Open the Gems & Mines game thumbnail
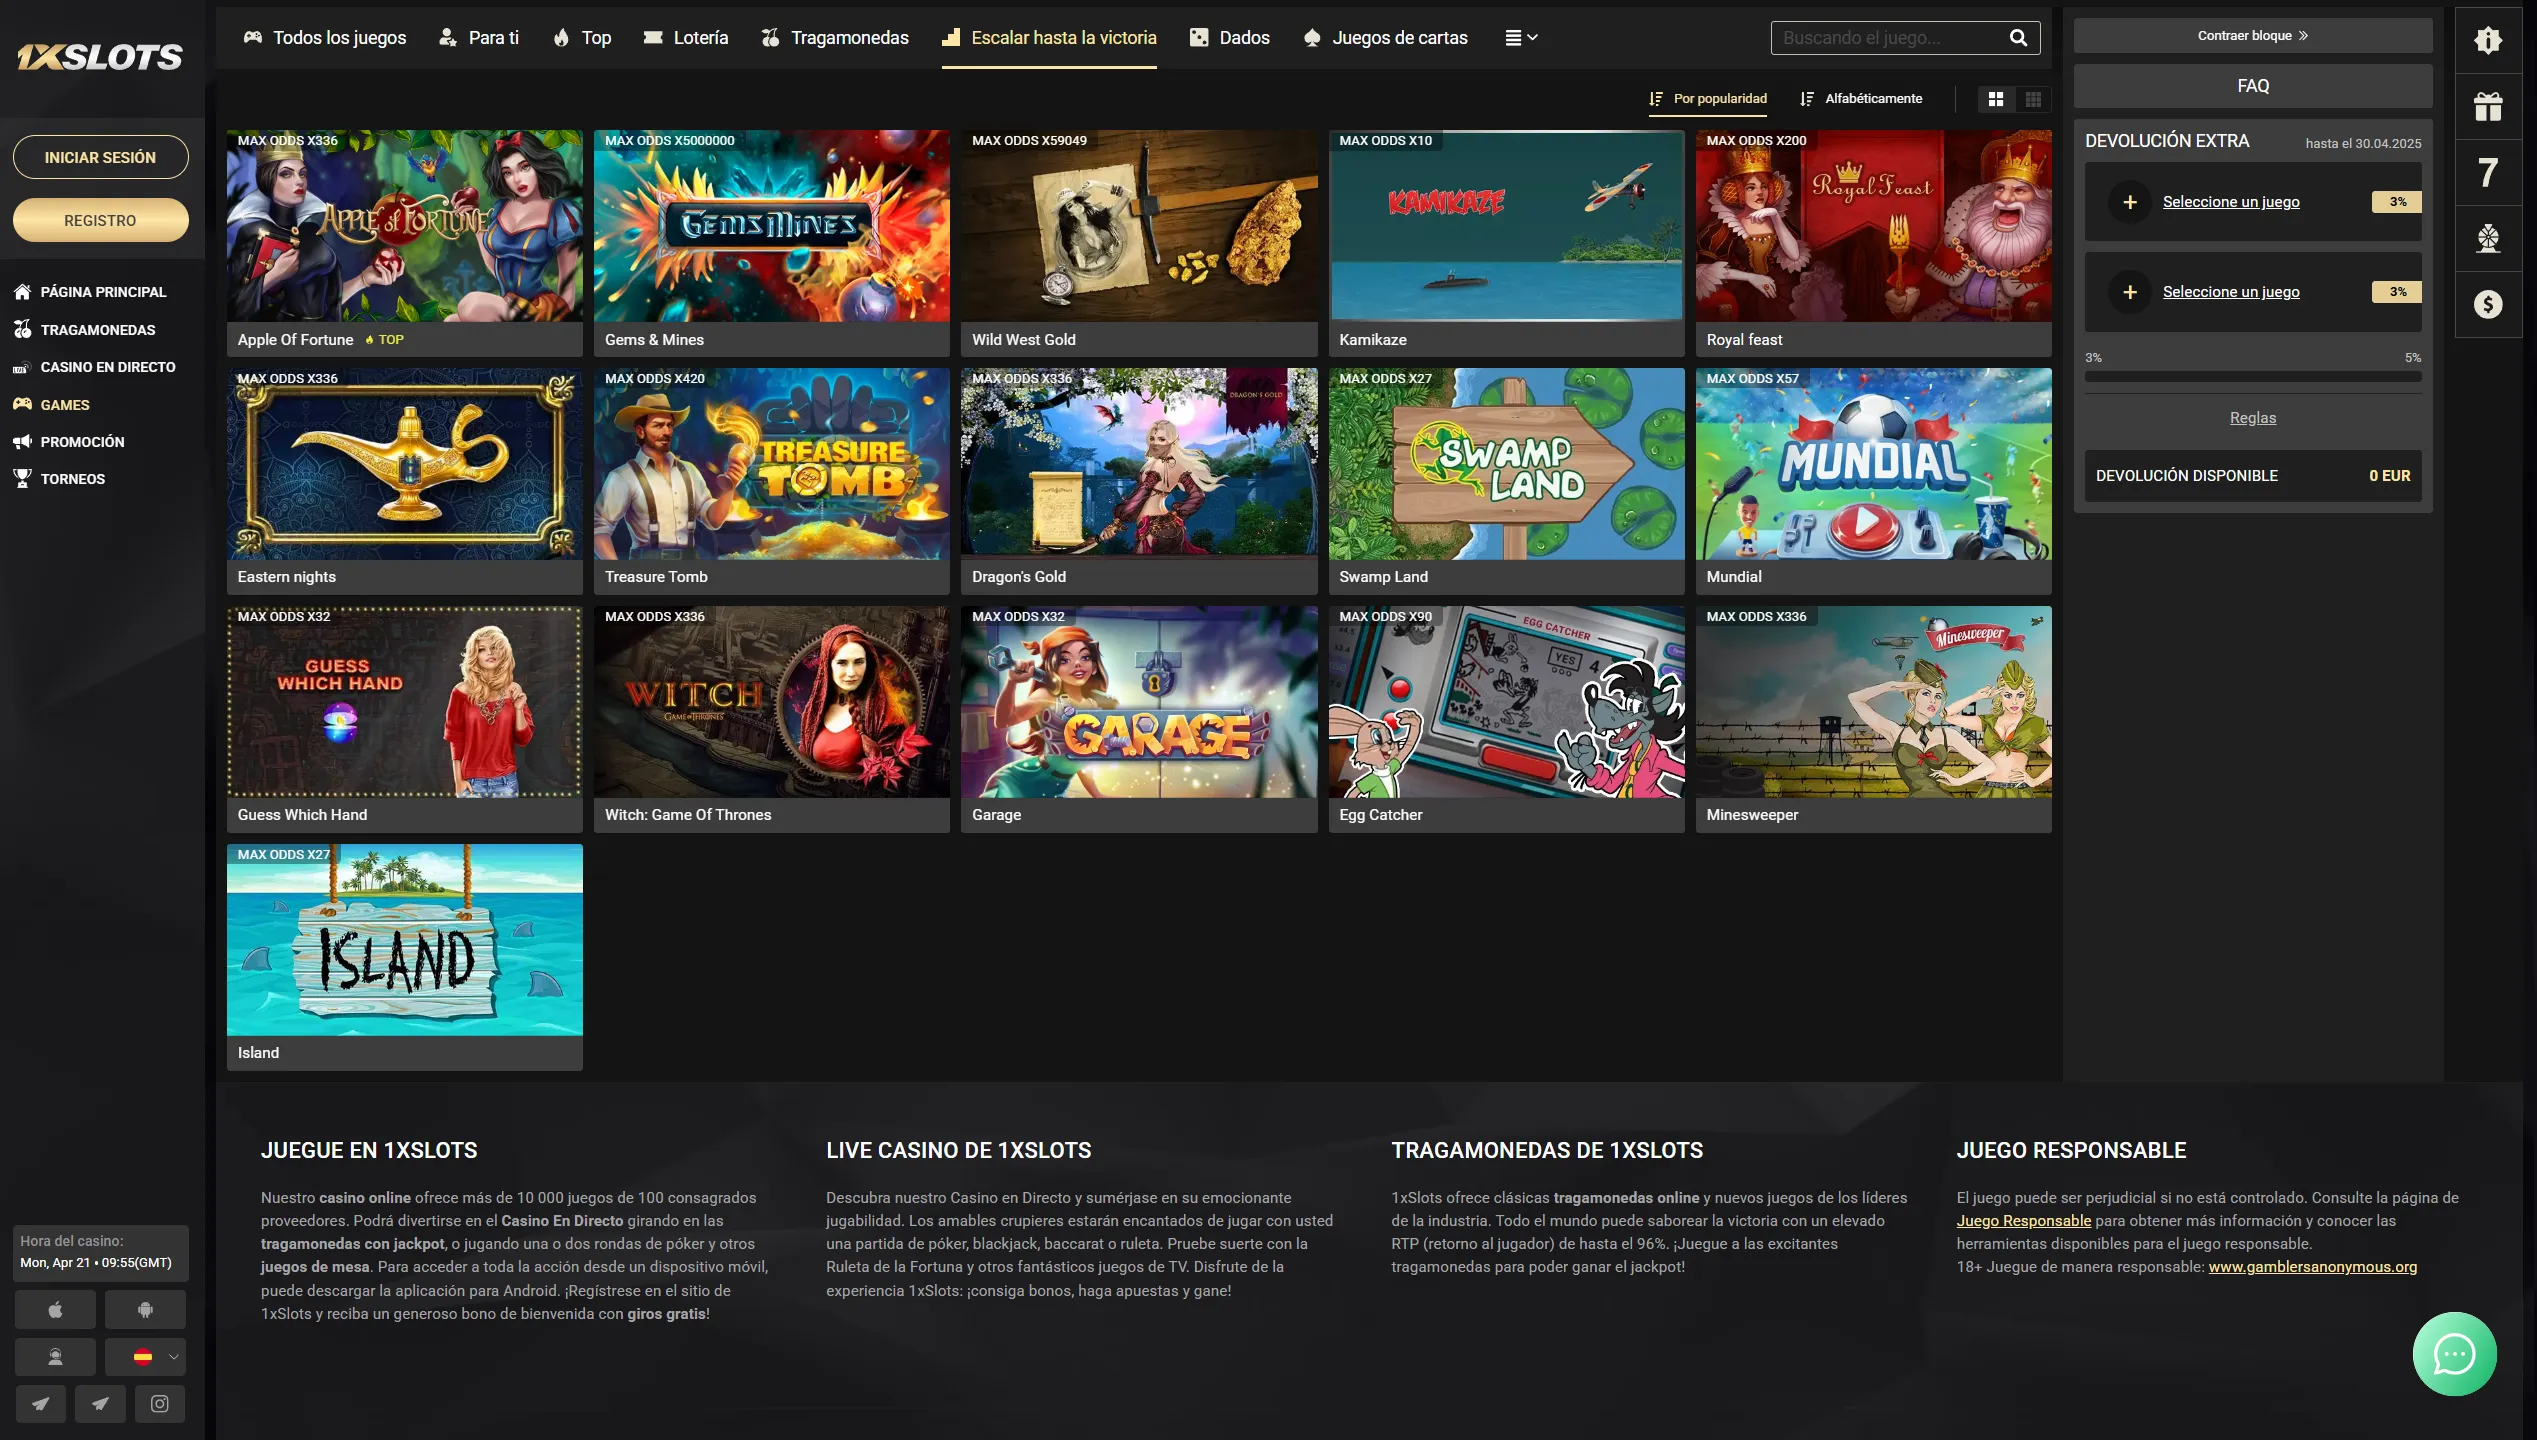2537x1440 pixels. 771,226
